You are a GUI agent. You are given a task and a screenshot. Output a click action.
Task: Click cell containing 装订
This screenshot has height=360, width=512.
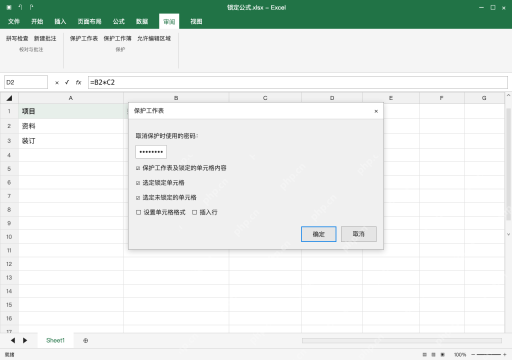(71, 141)
